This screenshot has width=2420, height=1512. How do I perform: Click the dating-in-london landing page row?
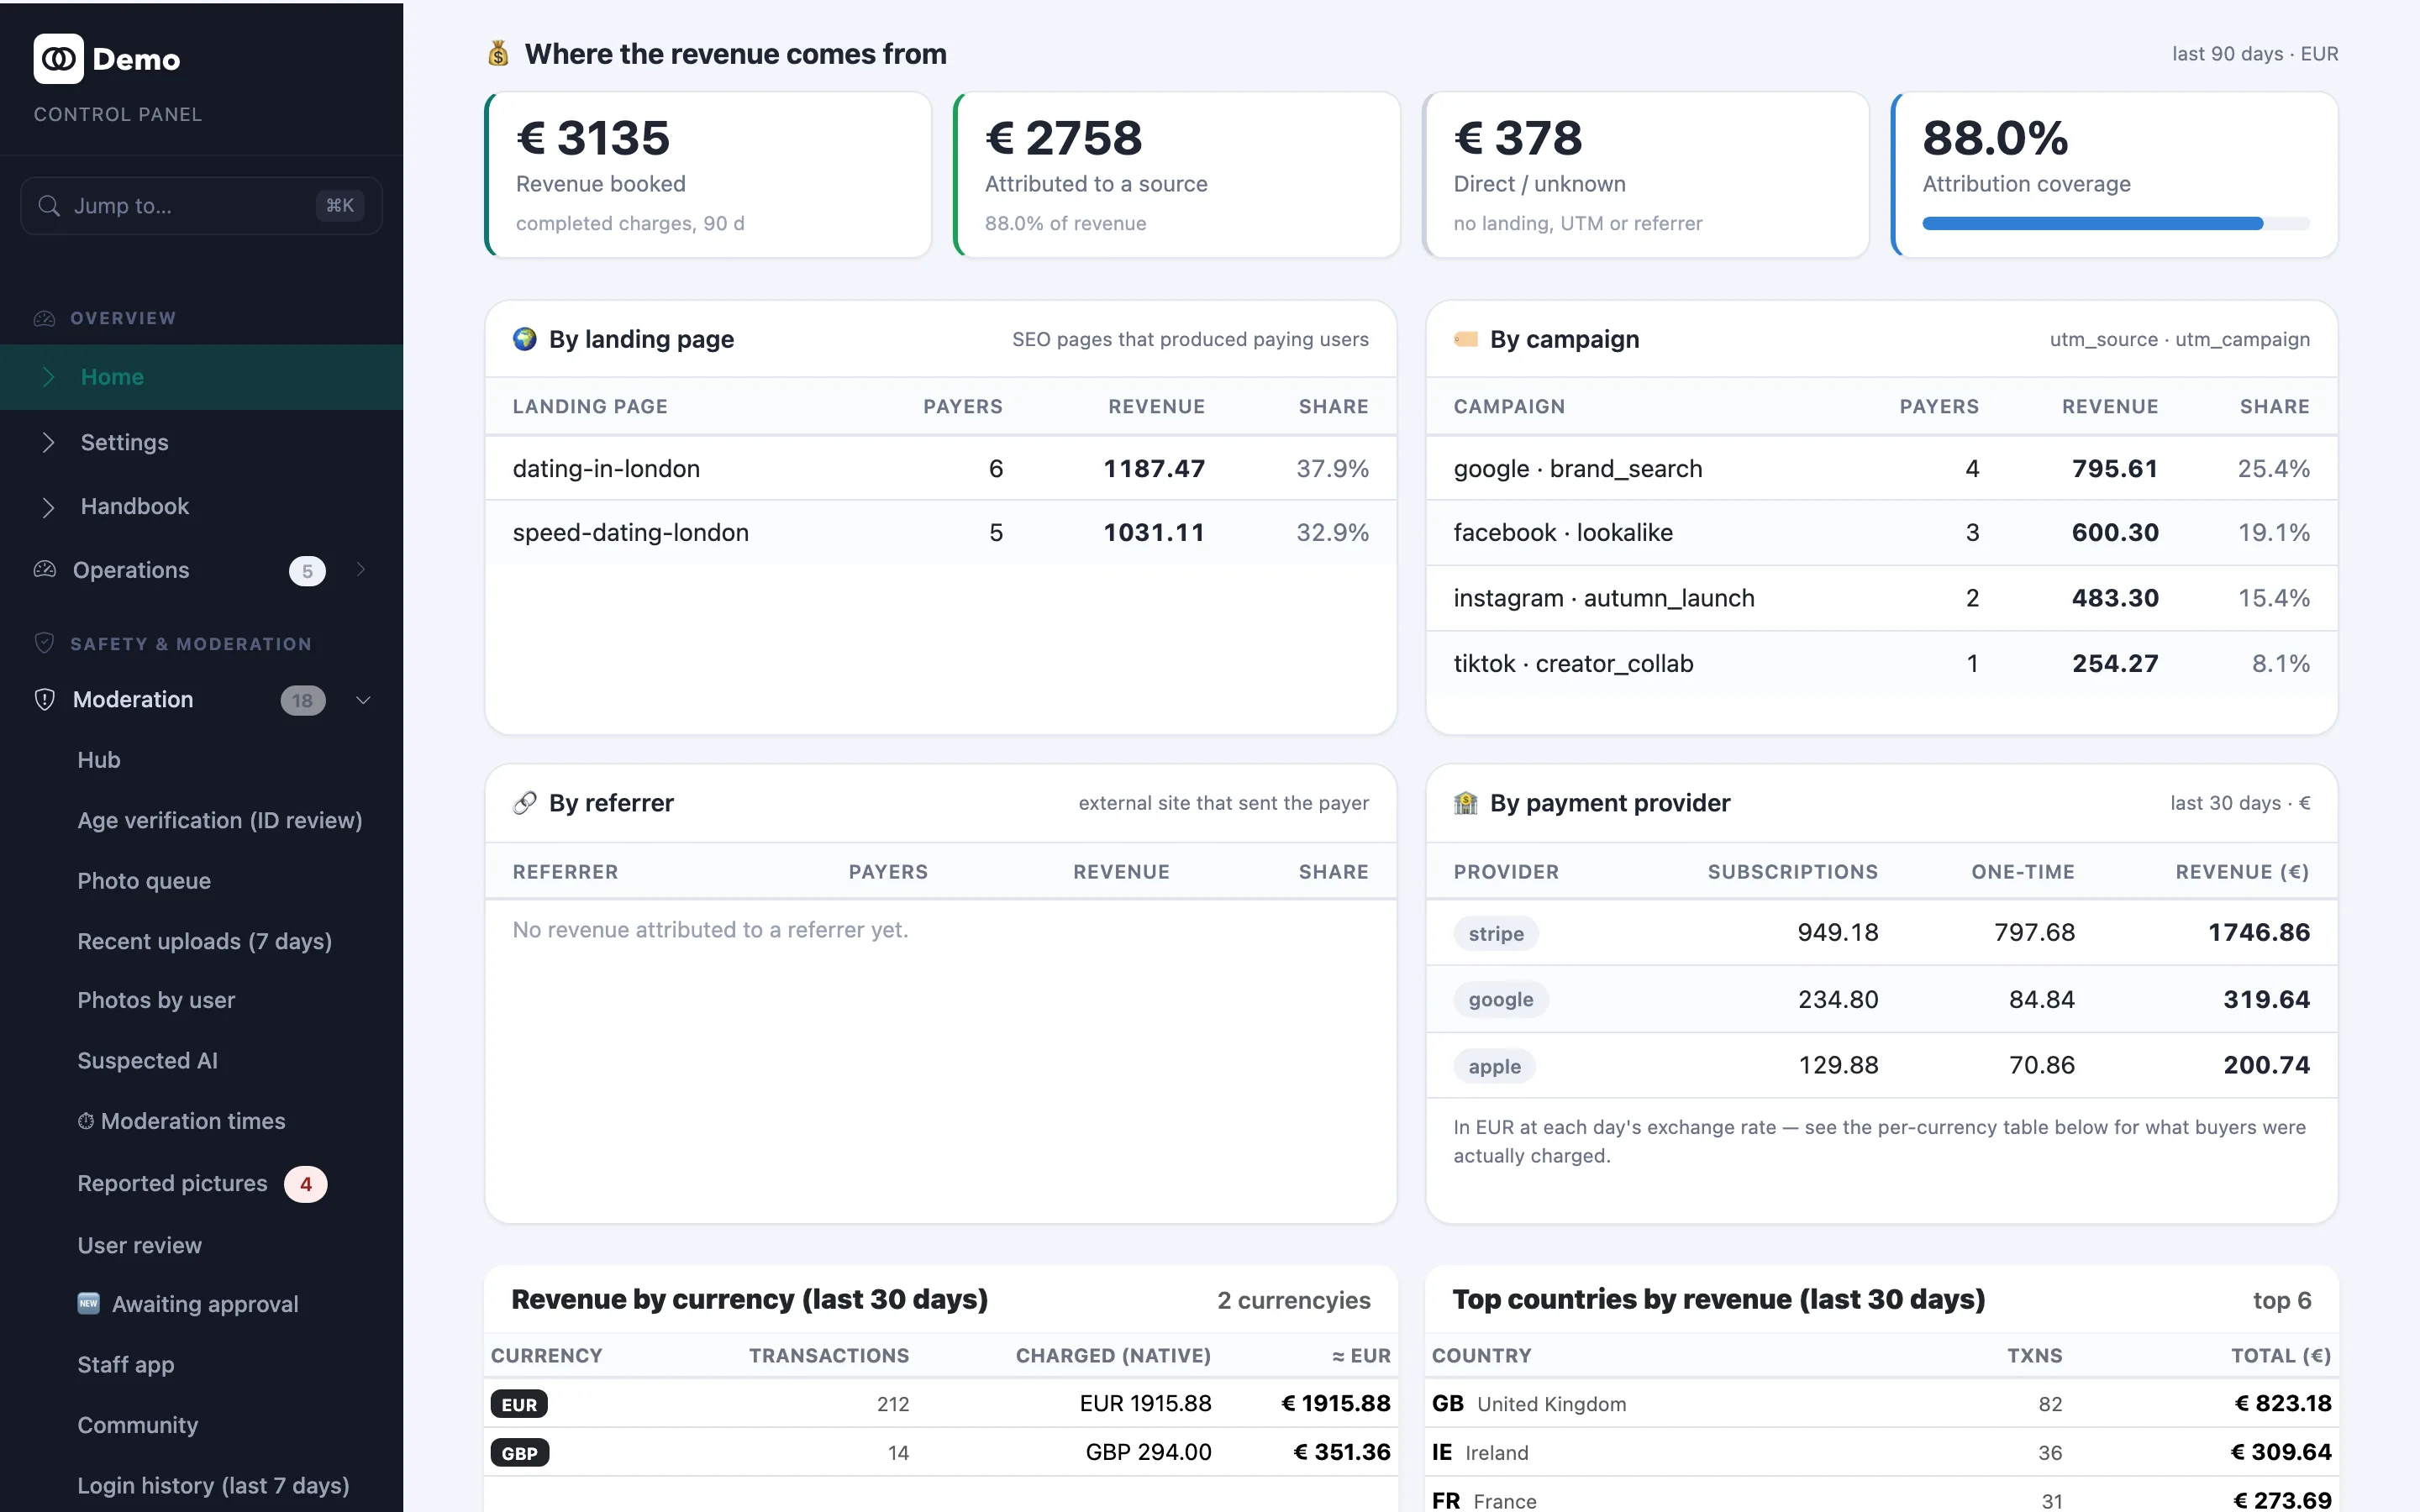[x=941, y=468]
